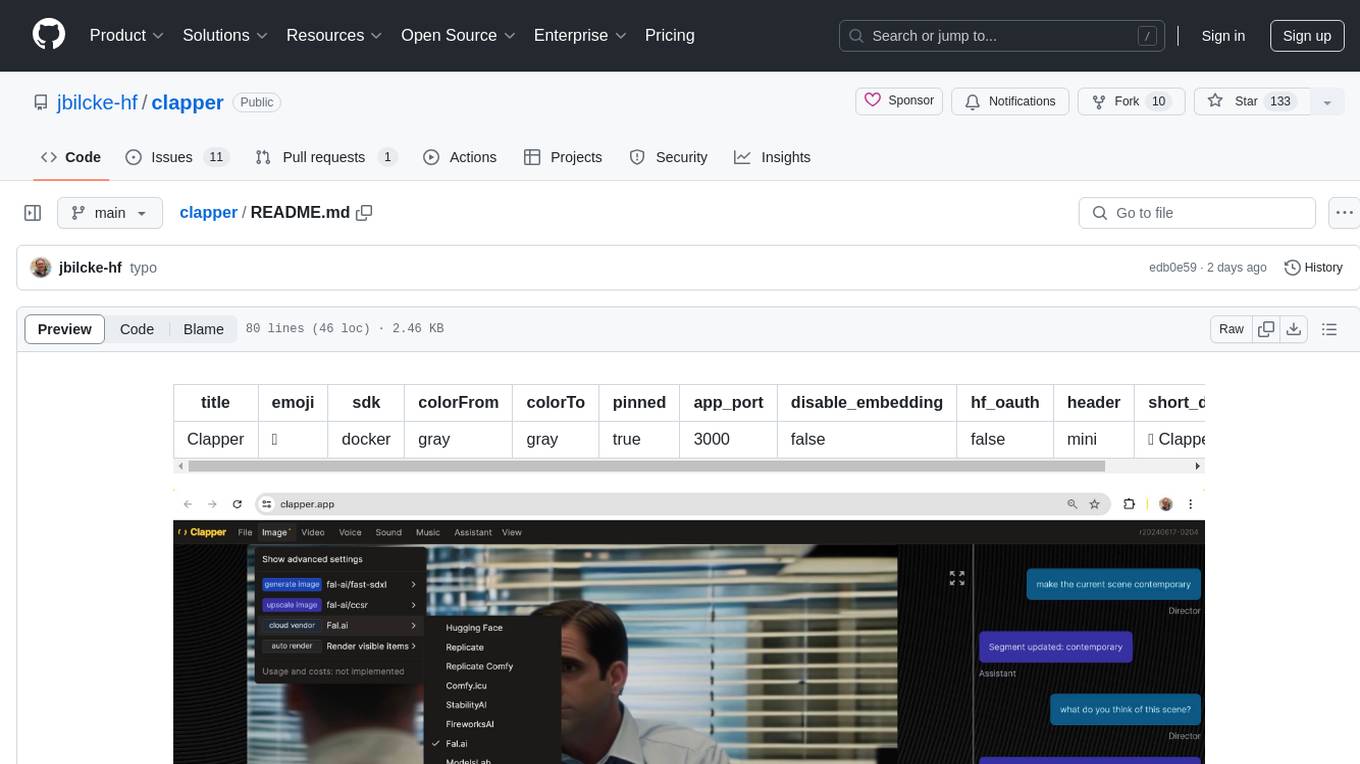View the file History
Viewport: 1360px width, 764px height.
point(1313,267)
